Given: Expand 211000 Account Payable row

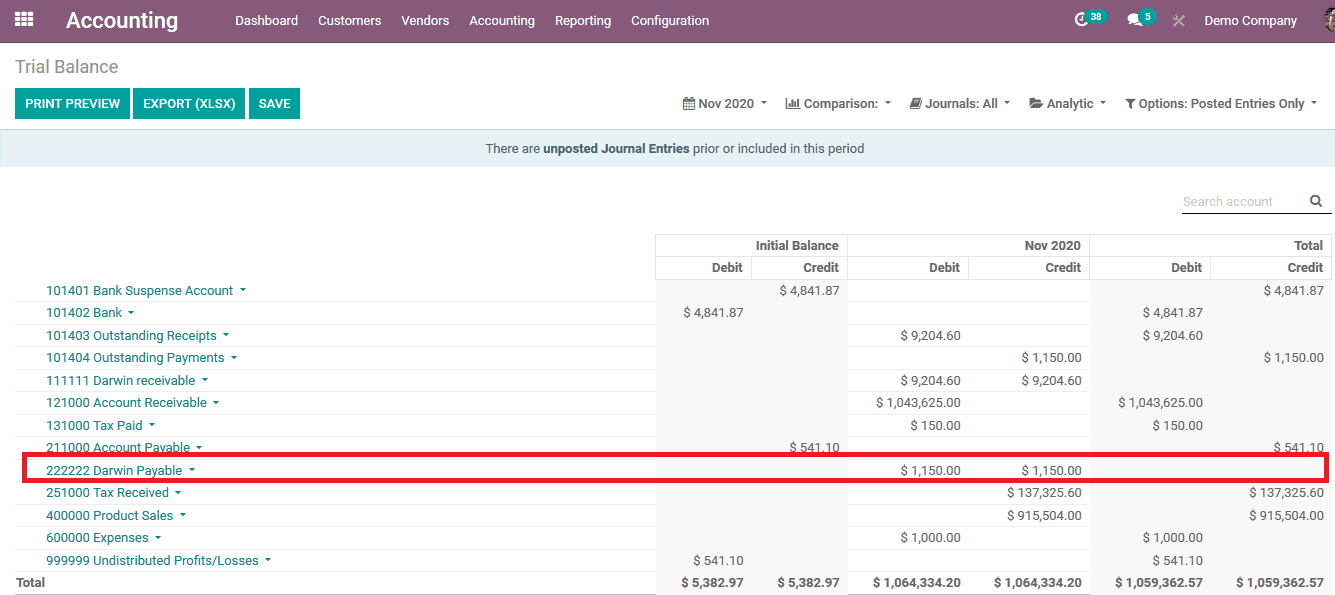Looking at the screenshot, I should (x=124, y=447).
